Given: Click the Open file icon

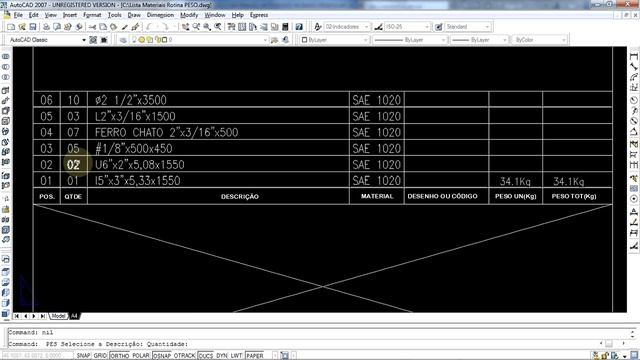Looking at the screenshot, I should 22,27.
